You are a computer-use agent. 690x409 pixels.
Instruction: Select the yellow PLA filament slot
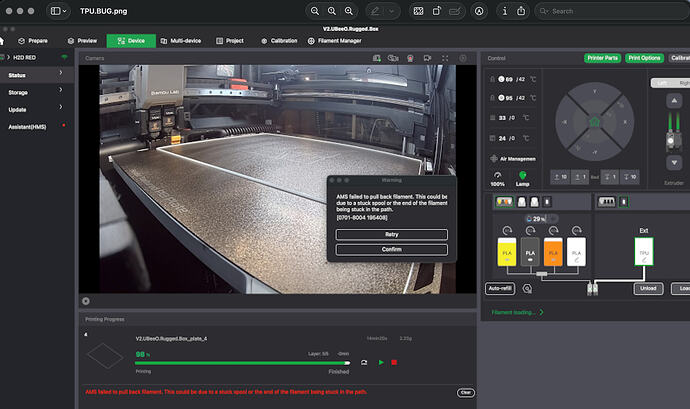click(x=506, y=252)
